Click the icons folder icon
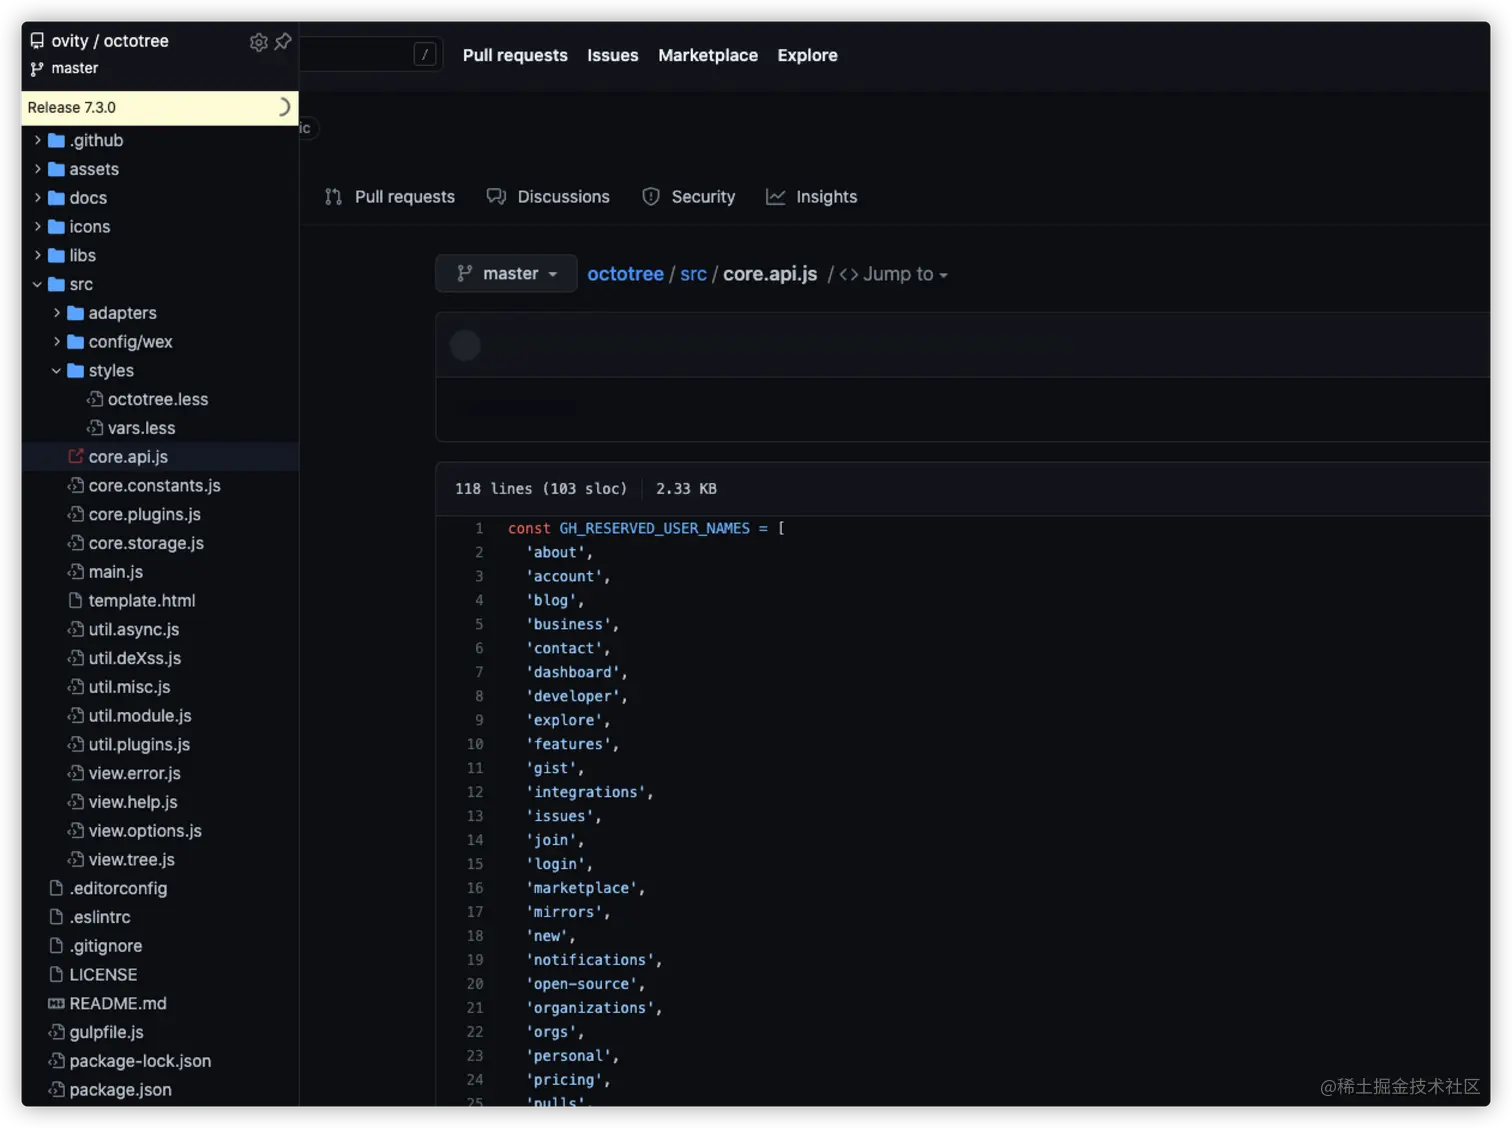Viewport: 1512px width, 1128px height. click(57, 227)
